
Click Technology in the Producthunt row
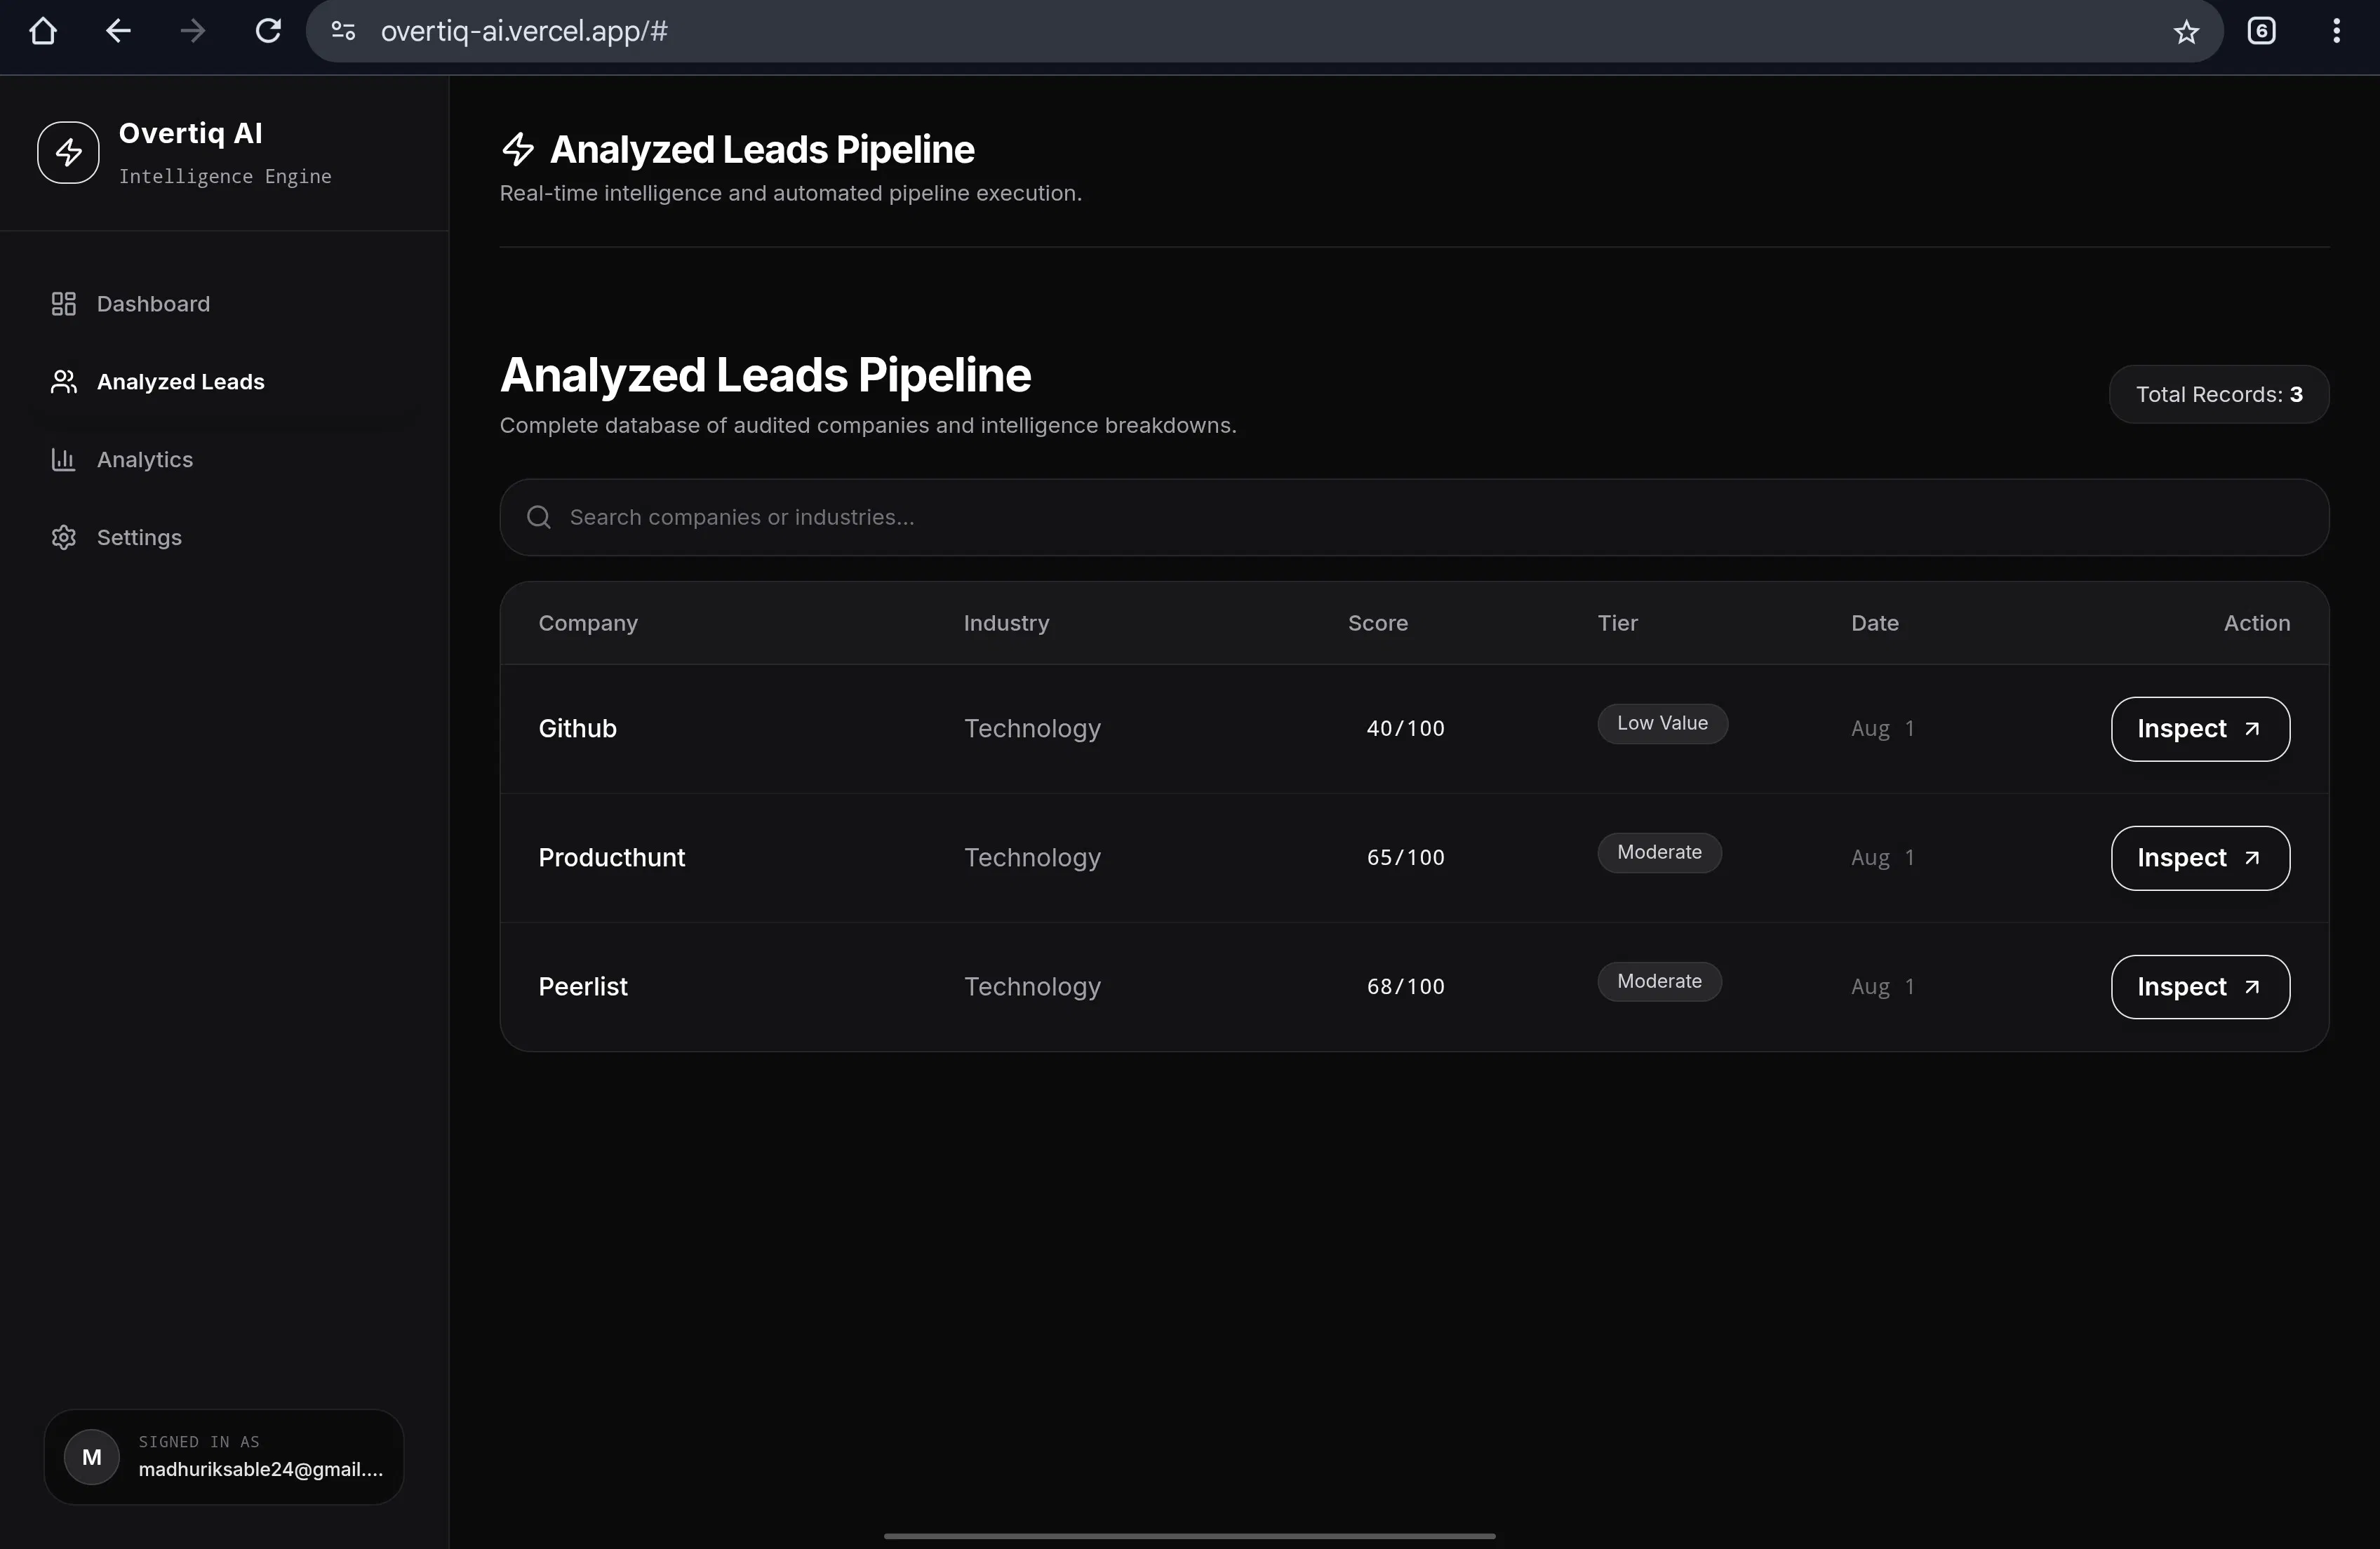(x=1032, y=858)
